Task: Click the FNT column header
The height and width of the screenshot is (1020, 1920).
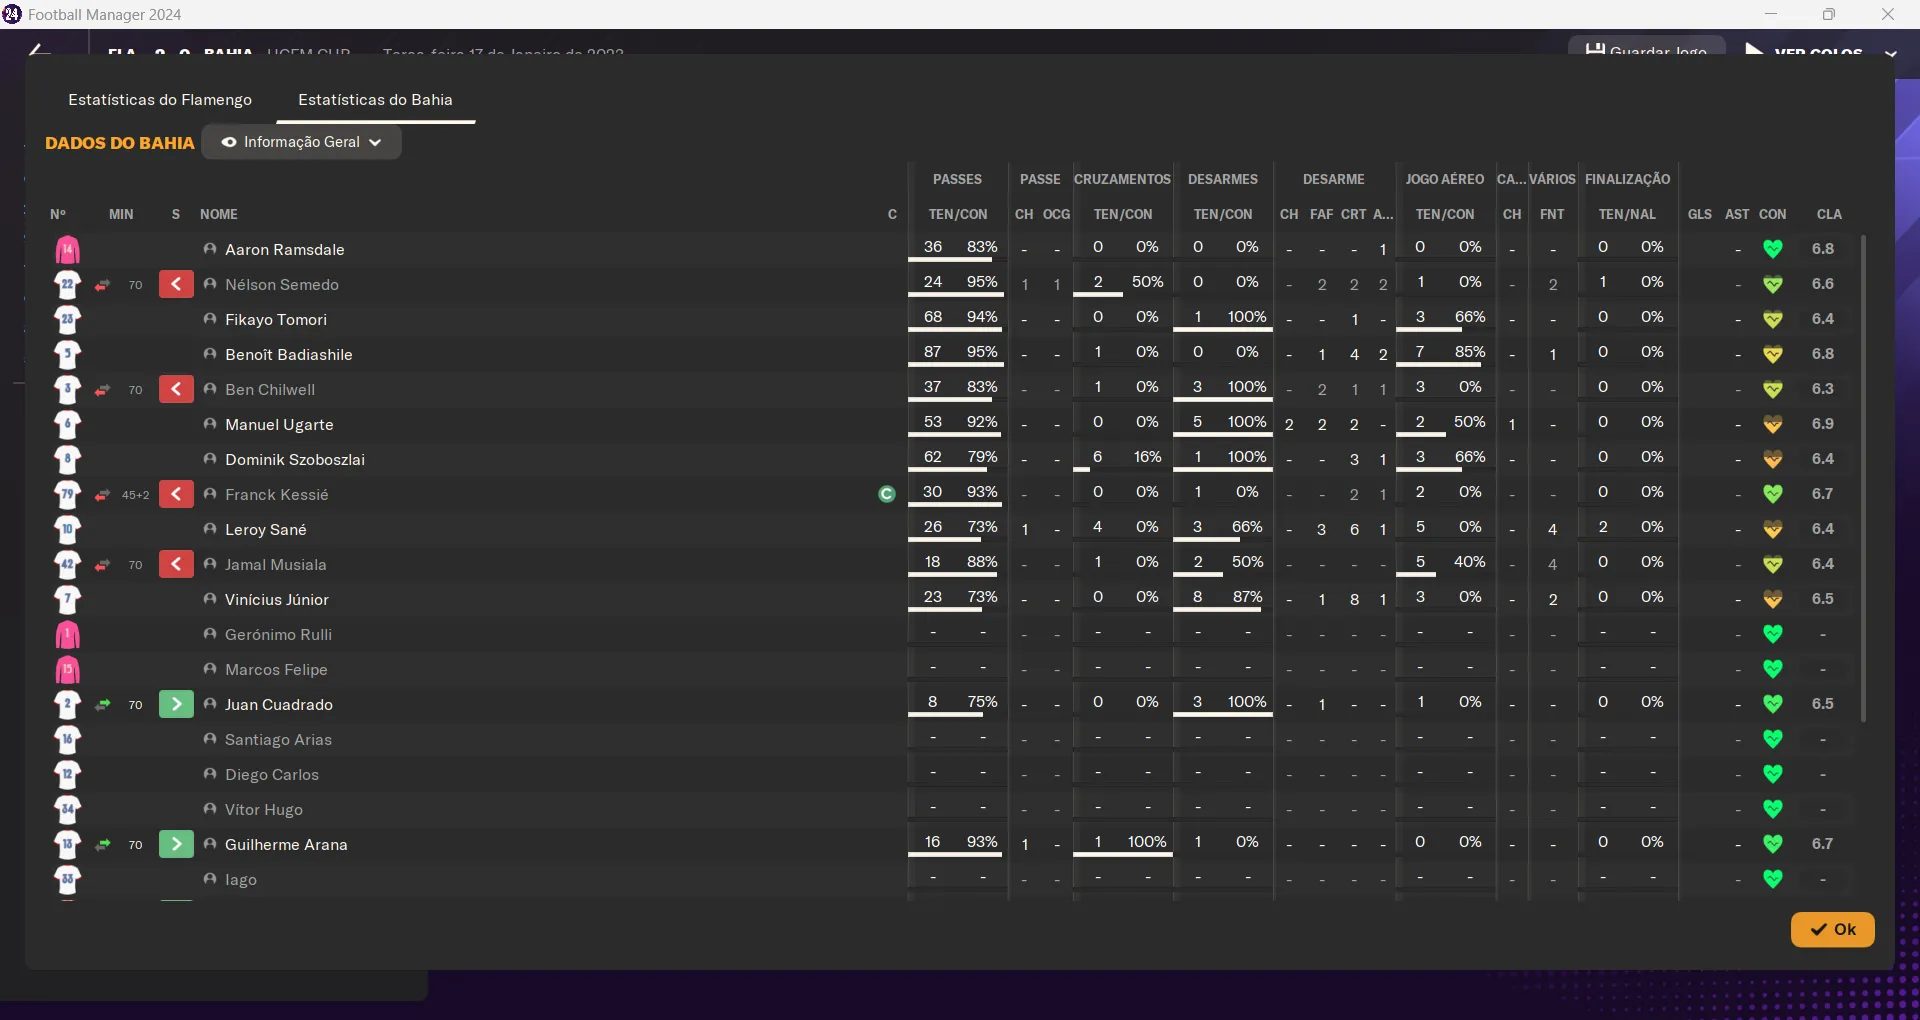Action: pos(1552,214)
